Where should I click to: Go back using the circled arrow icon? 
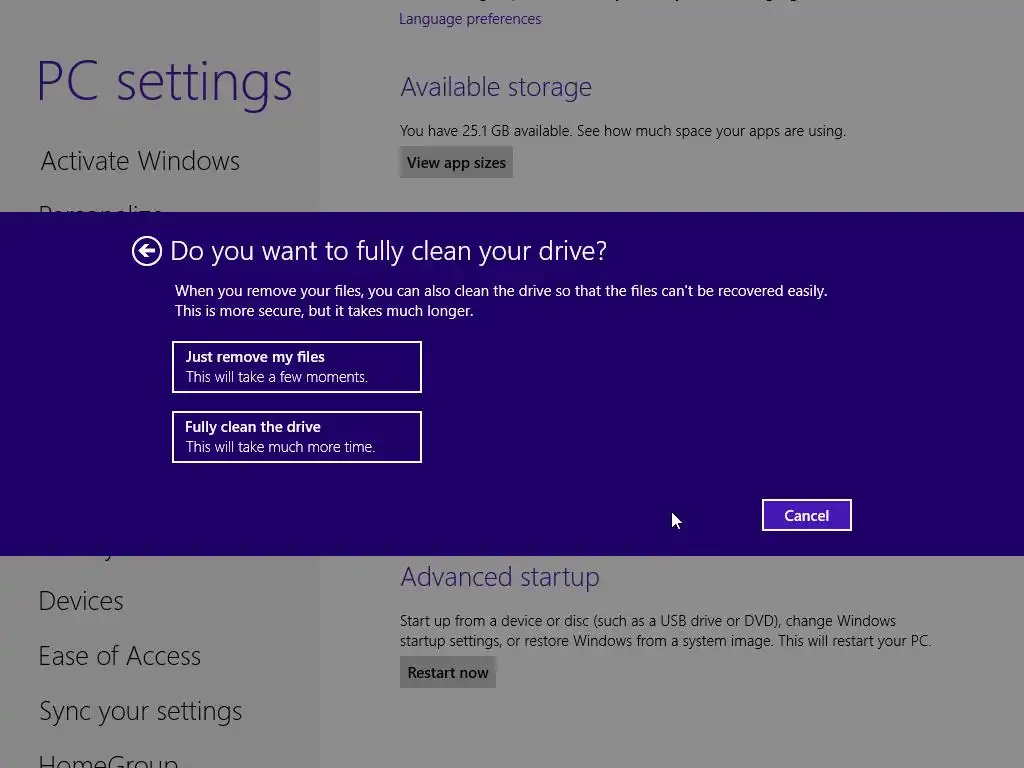[146, 251]
